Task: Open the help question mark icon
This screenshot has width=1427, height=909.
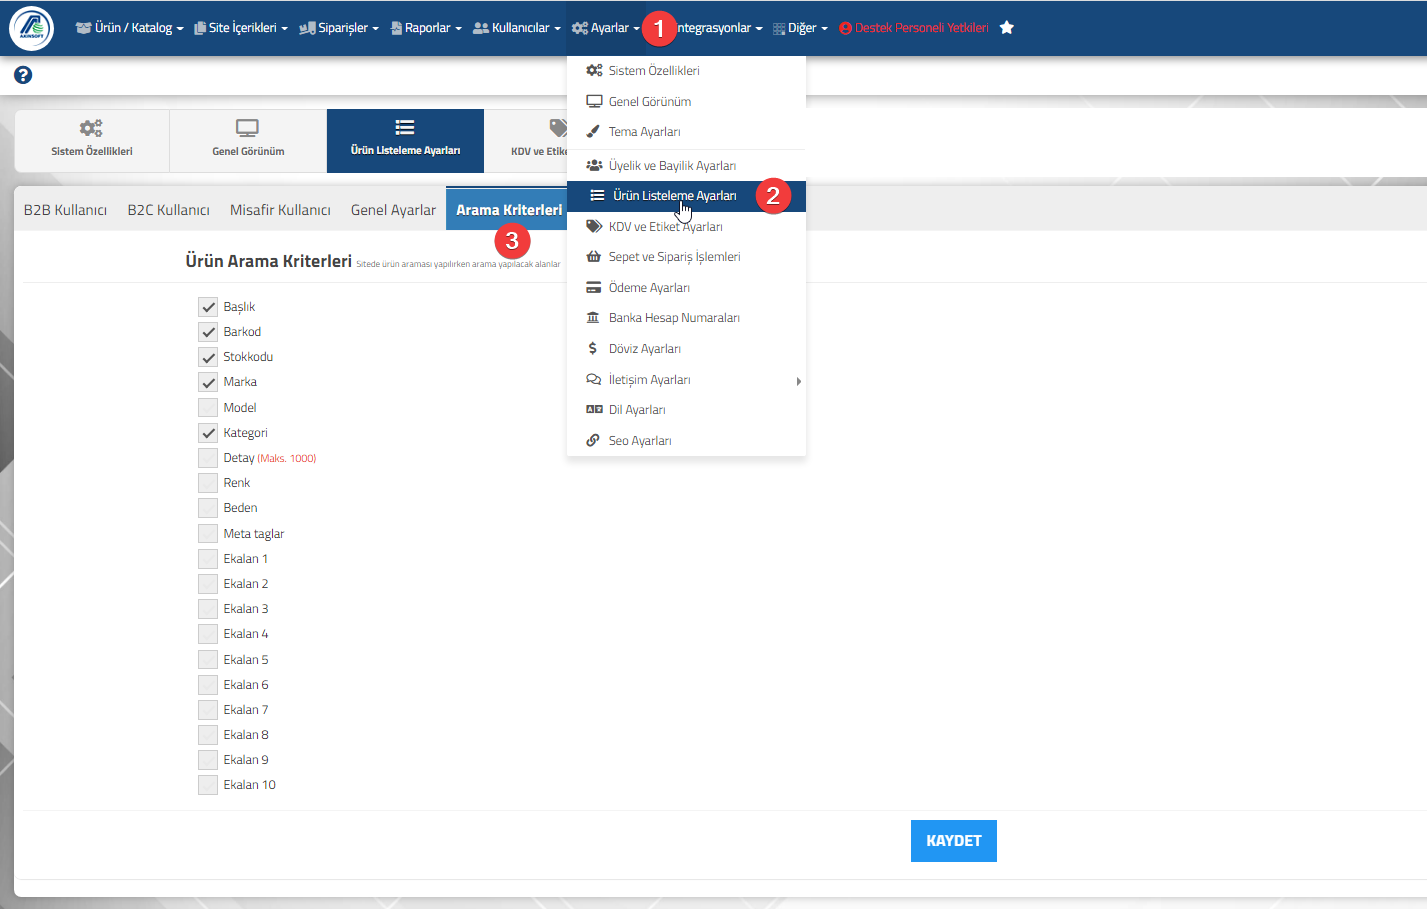Action: click(x=23, y=75)
